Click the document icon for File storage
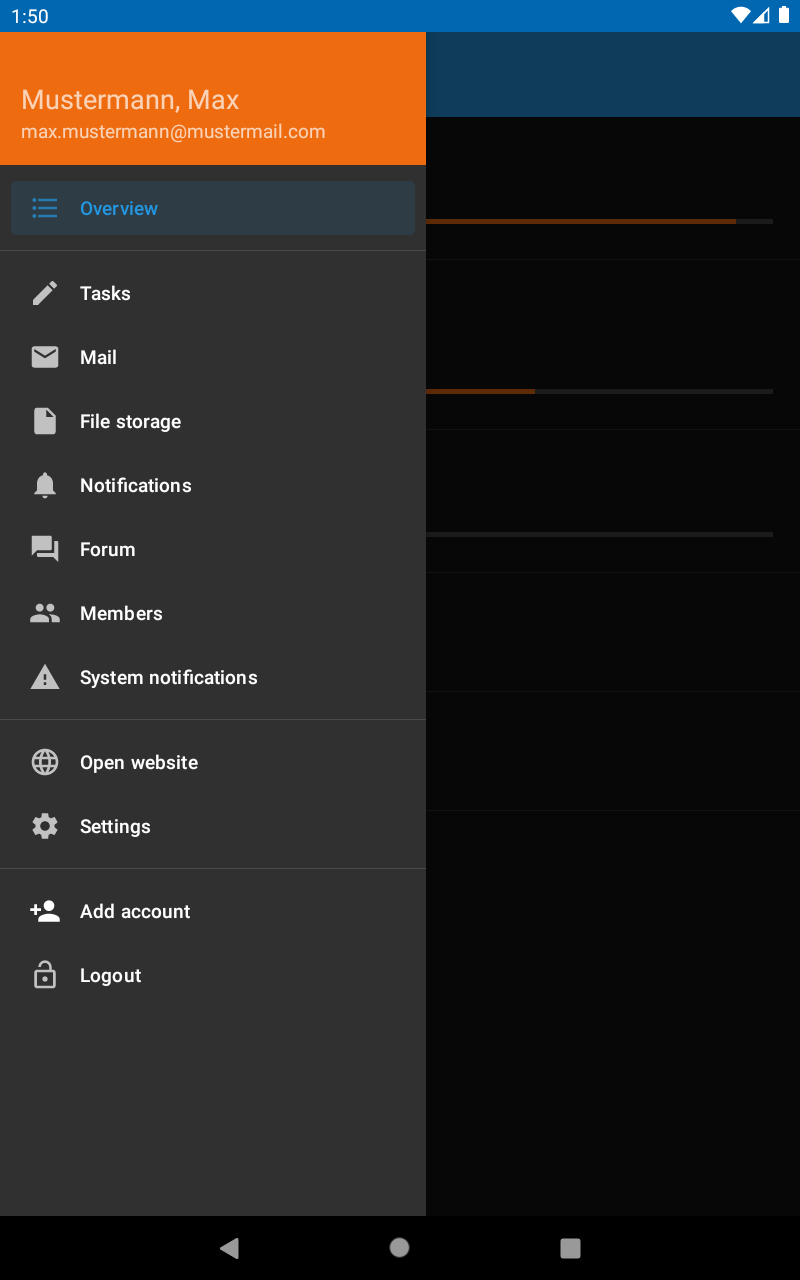 [45, 421]
